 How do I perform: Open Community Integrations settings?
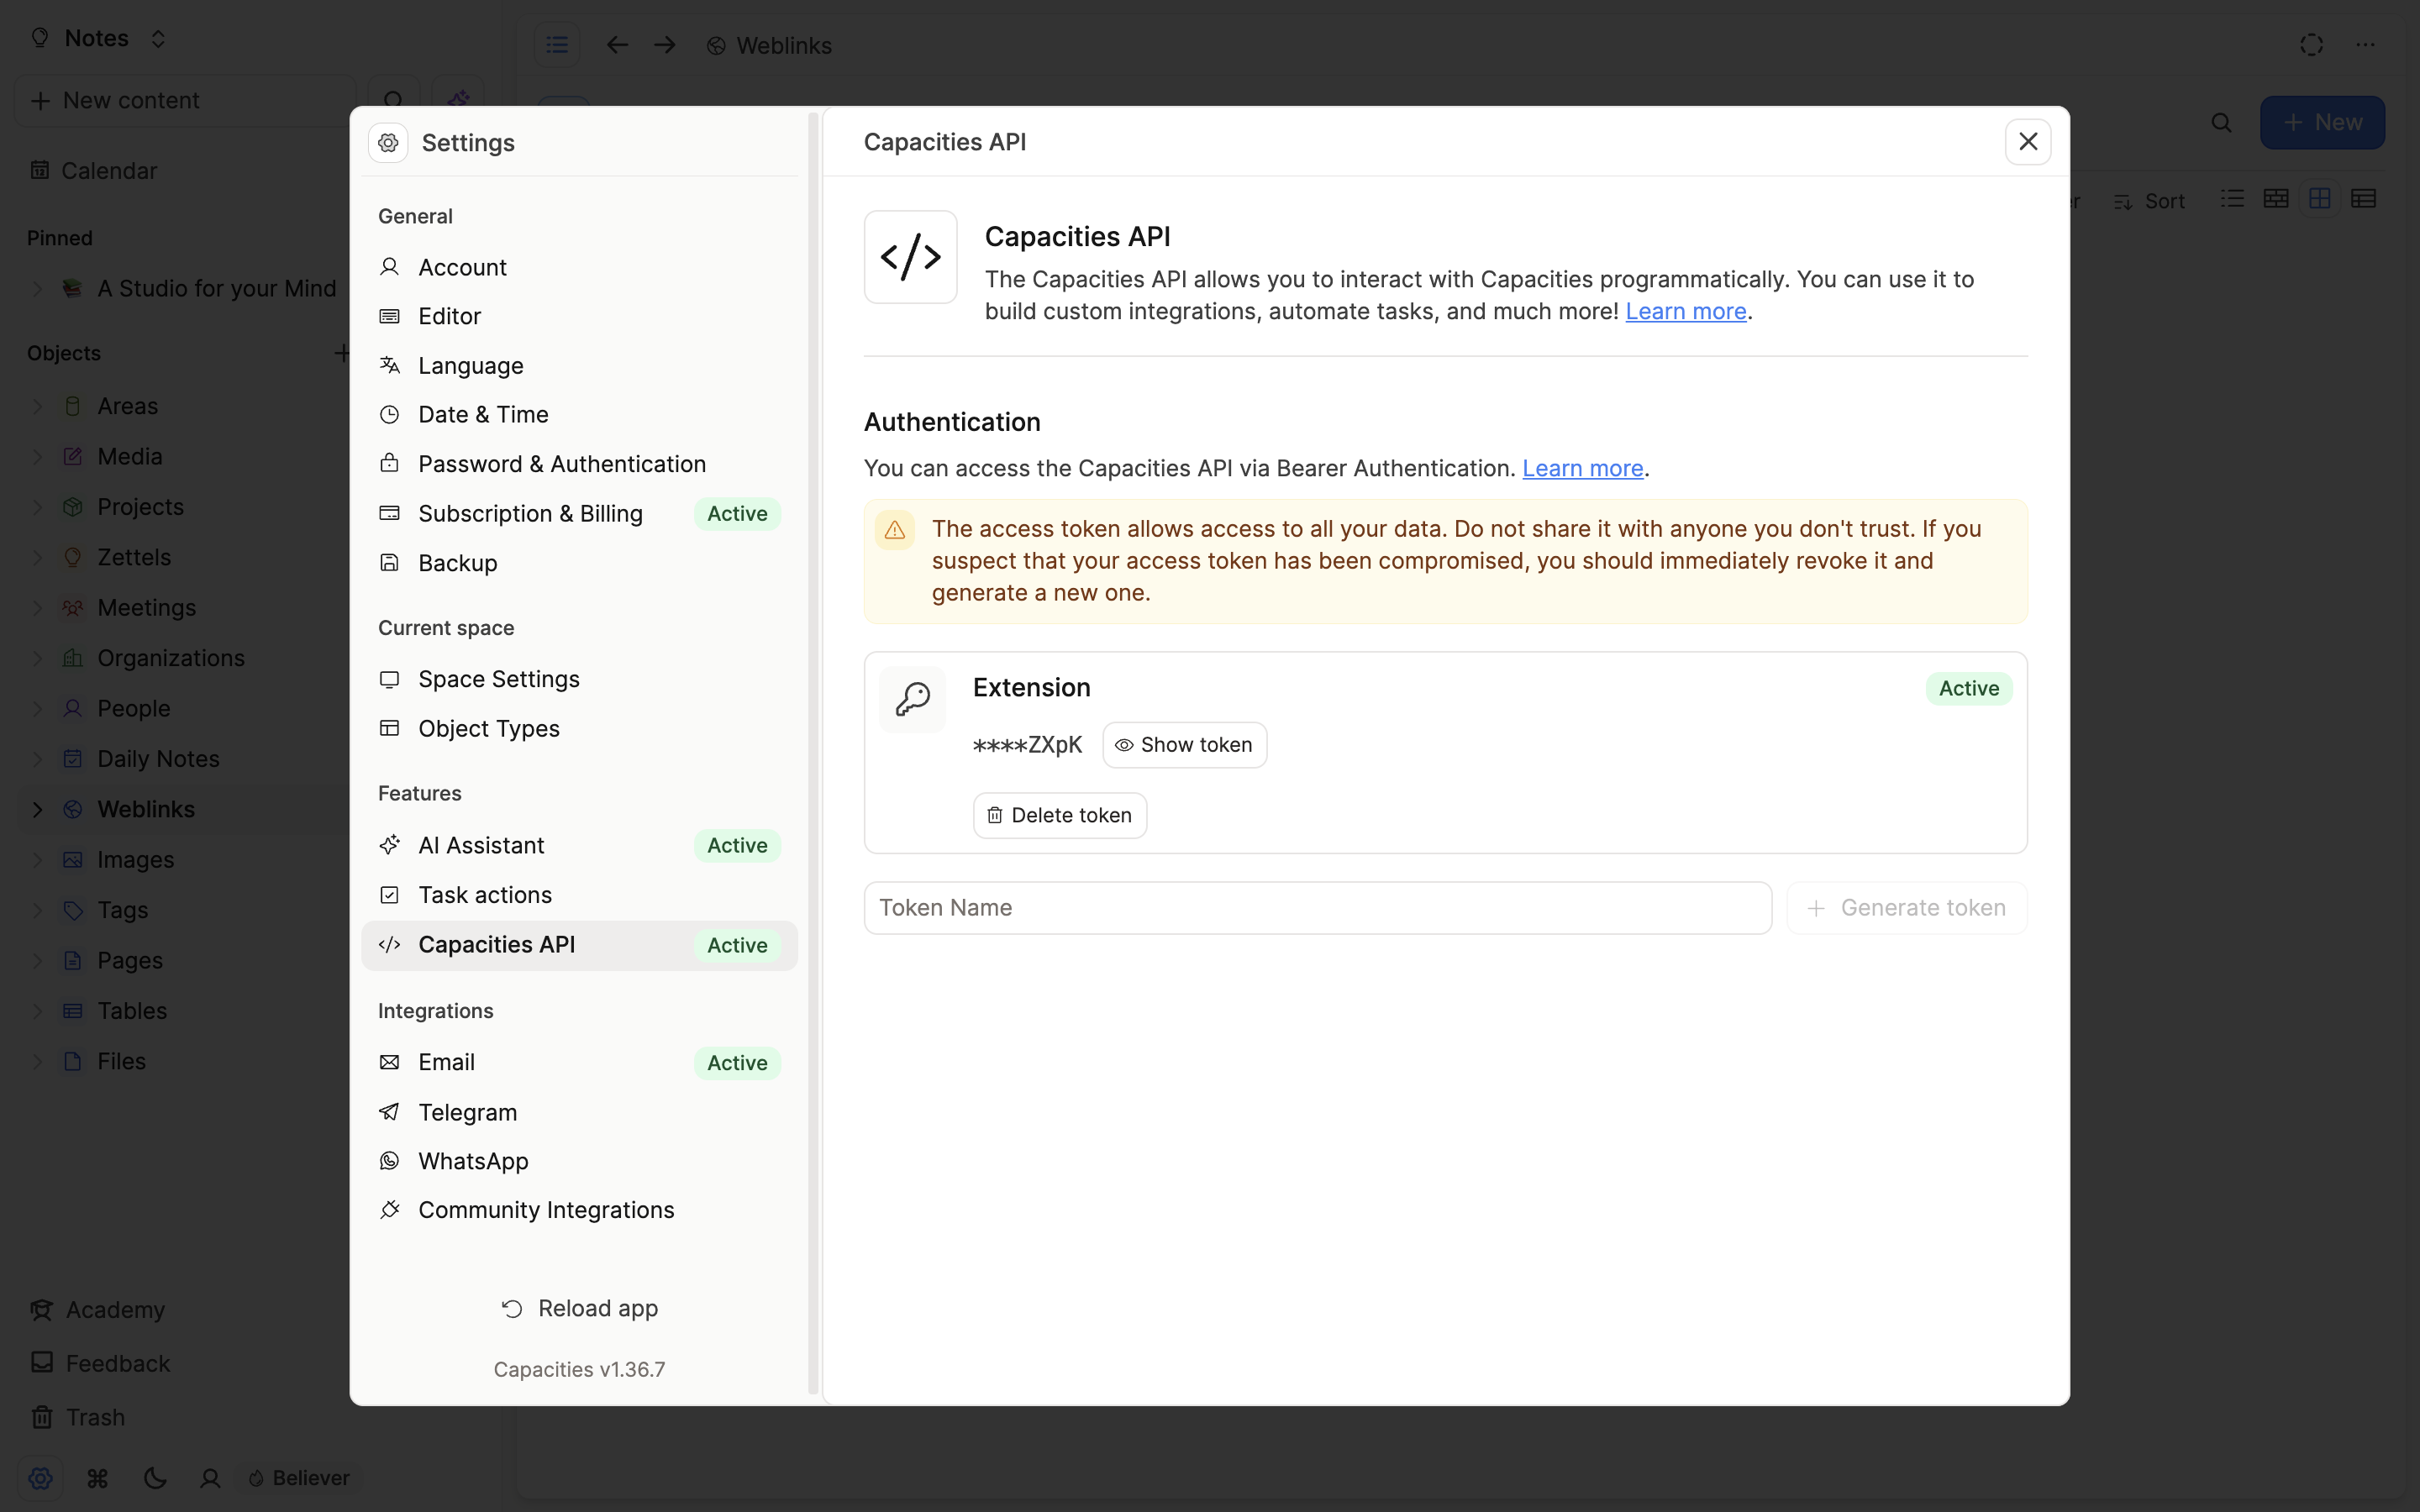579,1210
